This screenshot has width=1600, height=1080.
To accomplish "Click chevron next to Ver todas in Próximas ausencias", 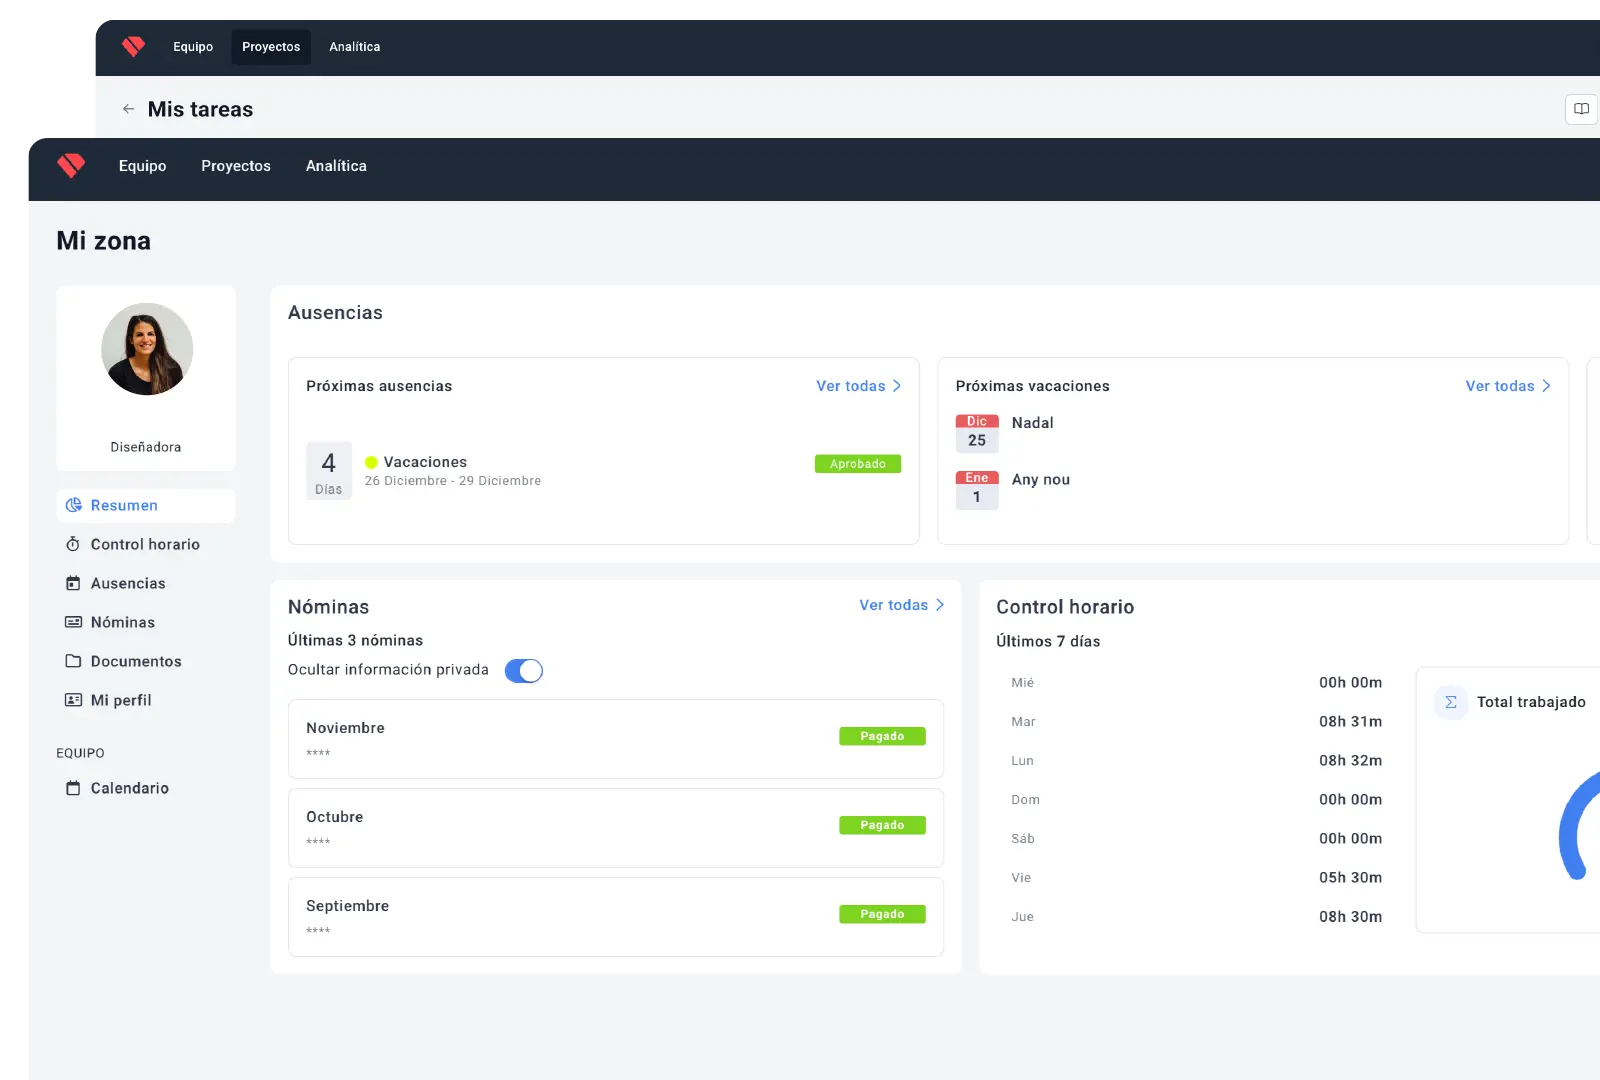I will pyautogui.click(x=897, y=386).
